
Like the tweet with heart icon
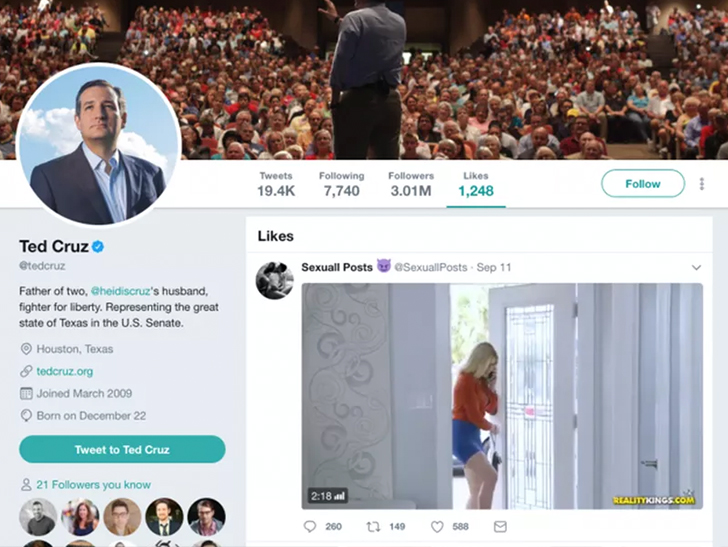[x=437, y=526]
